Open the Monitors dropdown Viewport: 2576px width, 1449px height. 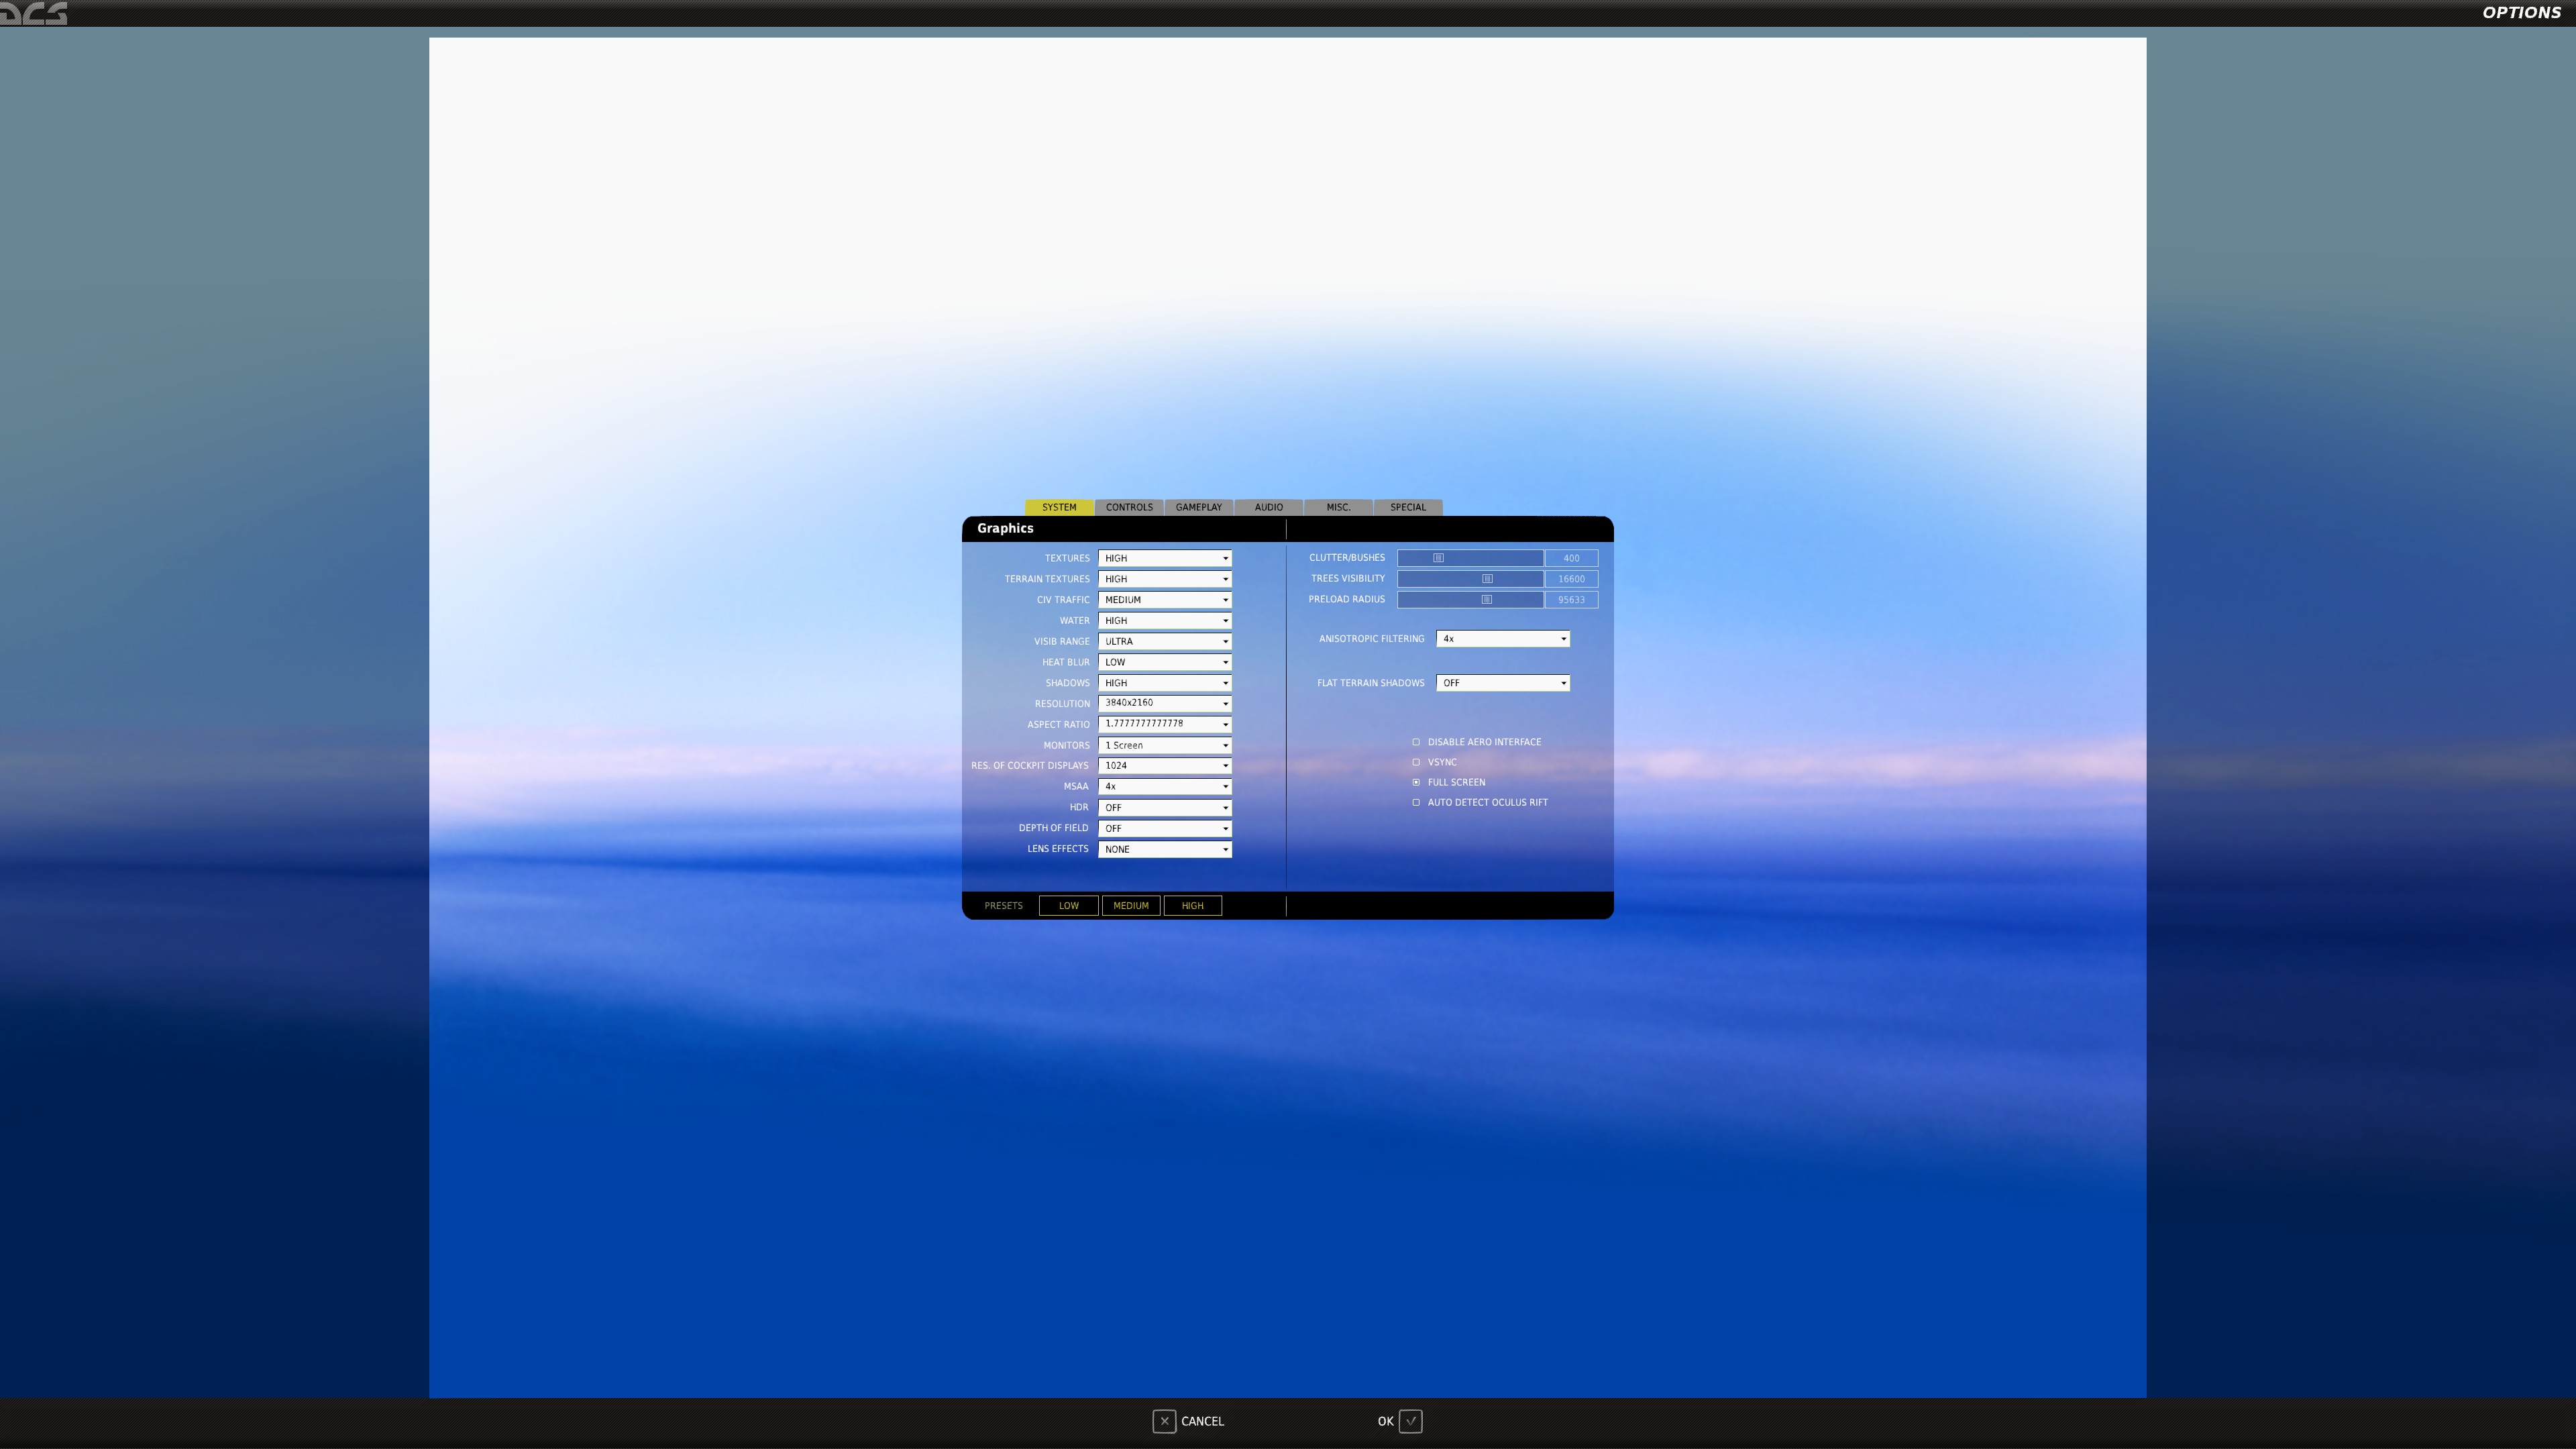[x=1165, y=745]
